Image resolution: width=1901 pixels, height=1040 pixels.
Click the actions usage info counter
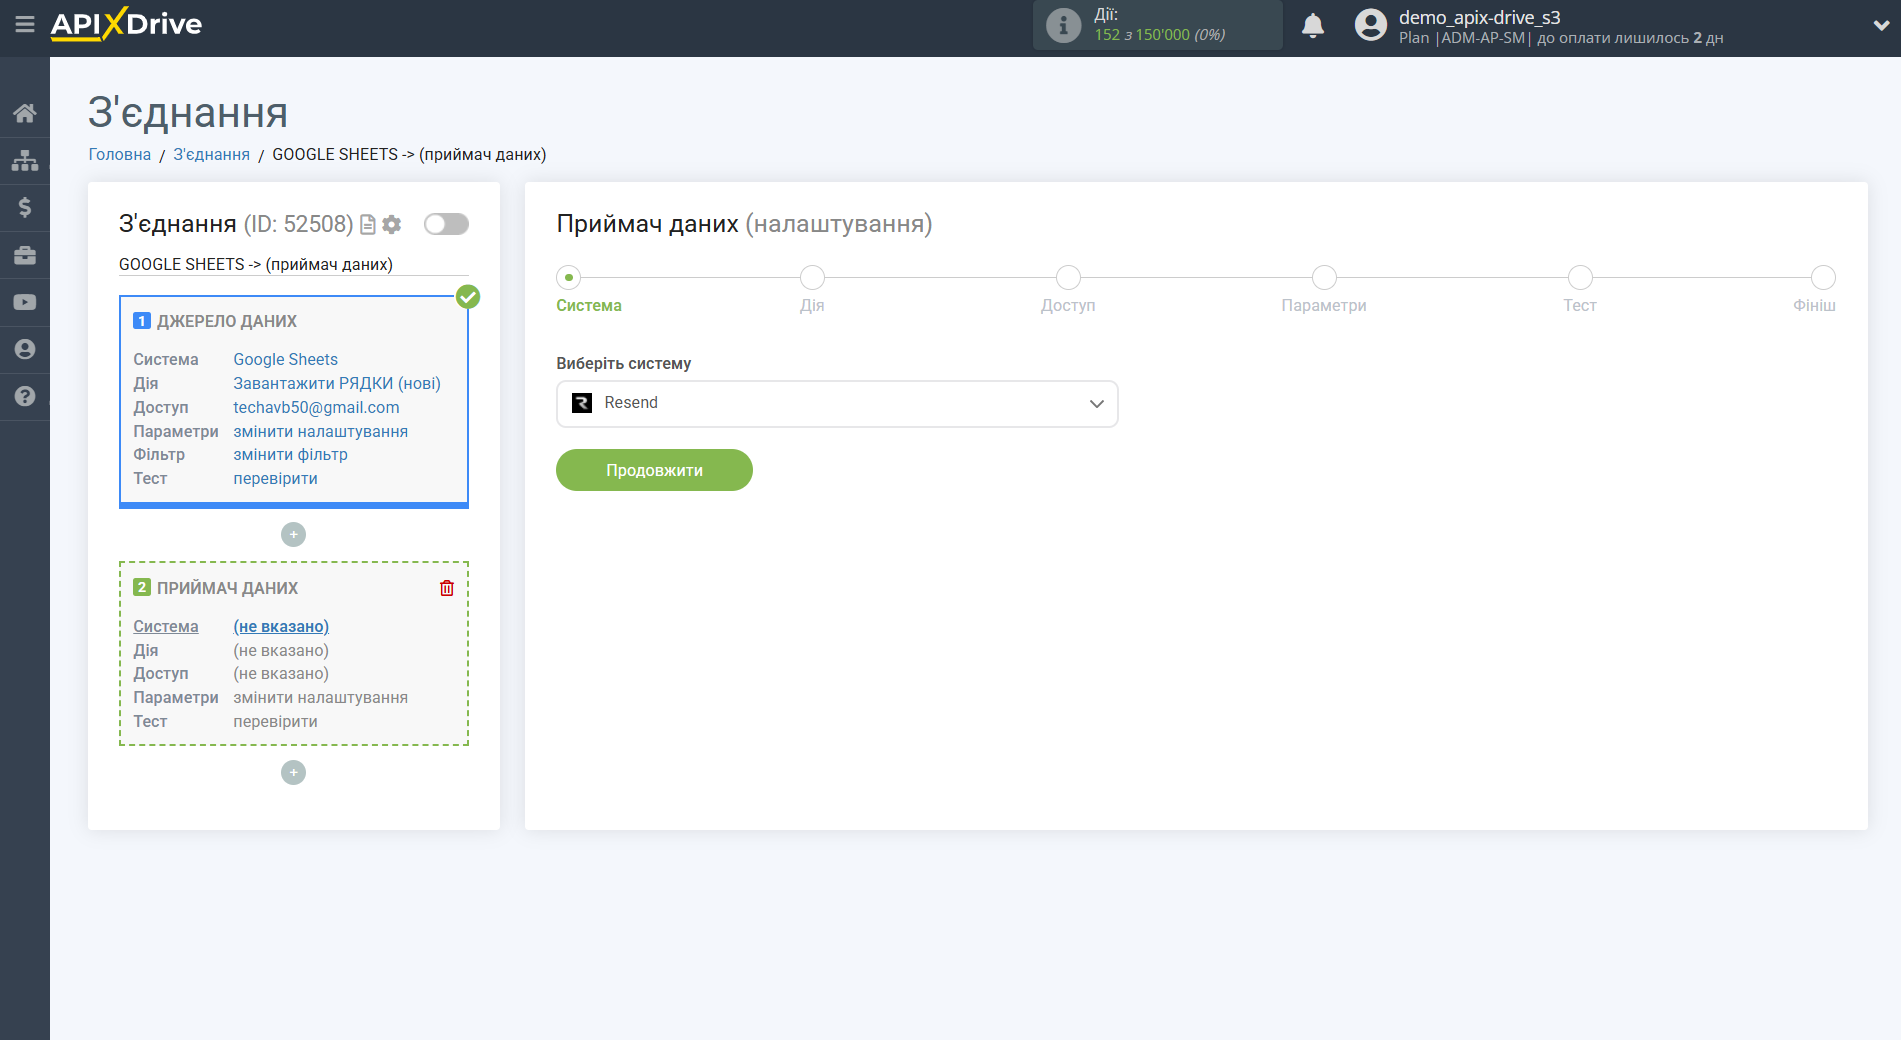tap(1157, 25)
